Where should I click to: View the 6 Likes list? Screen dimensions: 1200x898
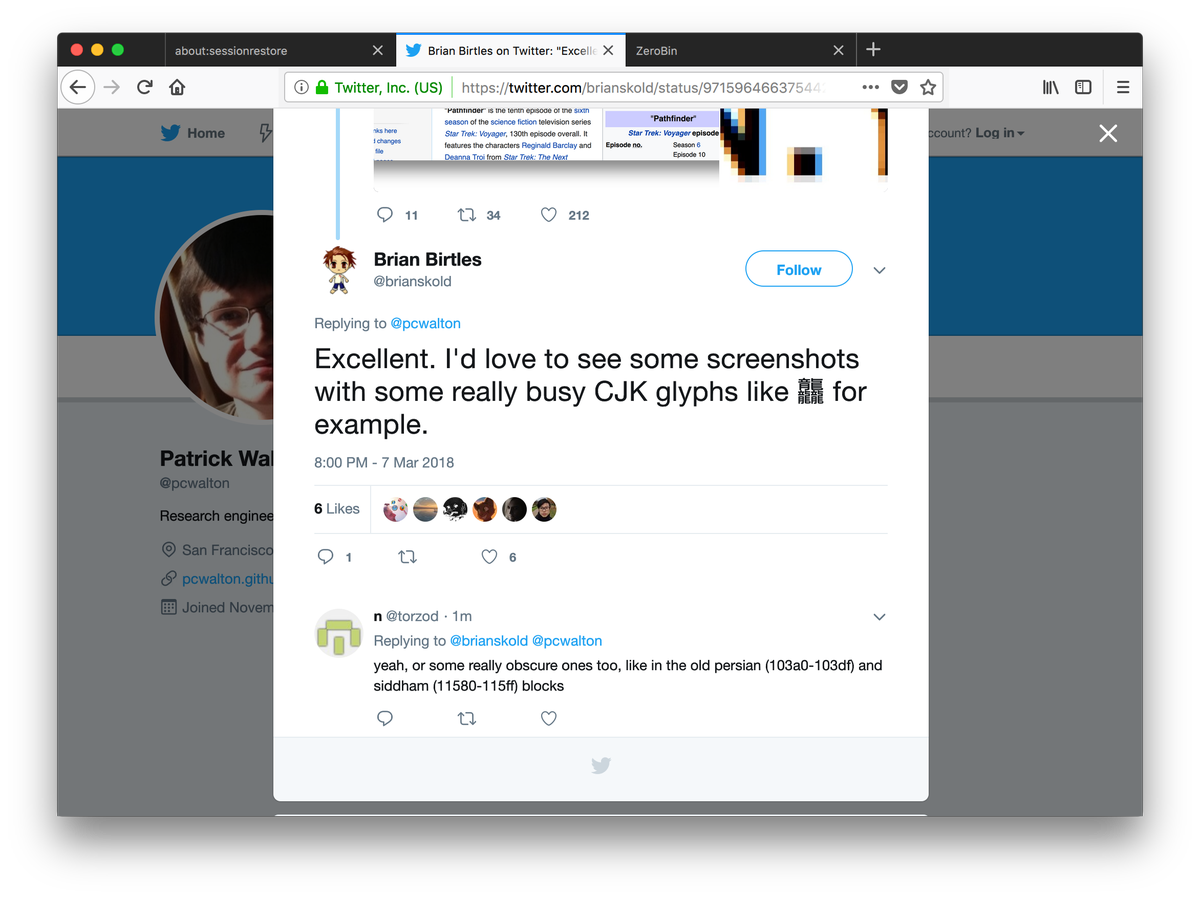[337, 509]
